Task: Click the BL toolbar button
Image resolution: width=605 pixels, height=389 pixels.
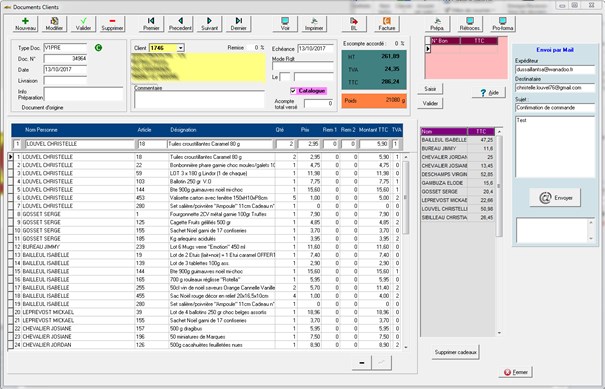Action: (x=353, y=24)
